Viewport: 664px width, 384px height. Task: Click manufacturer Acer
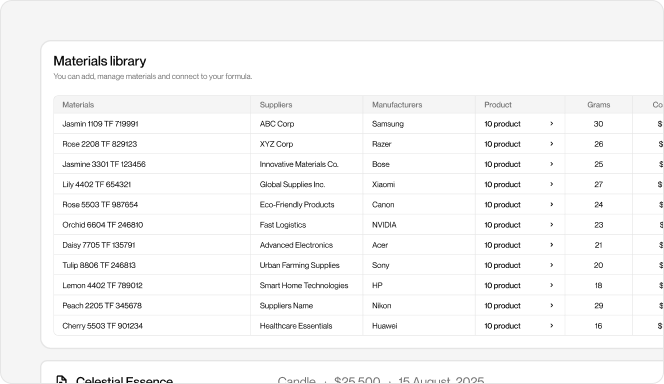pyautogui.click(x=380, y=245)
